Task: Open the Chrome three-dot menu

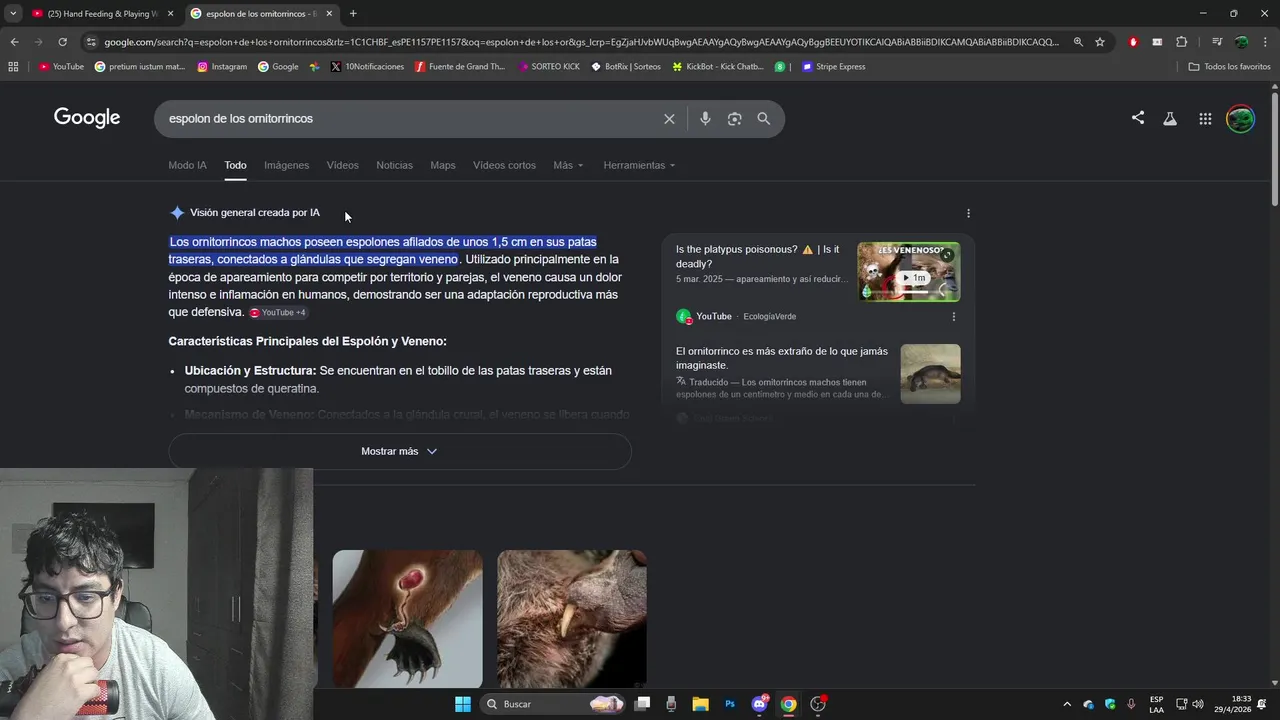Action: point(1264,42)
